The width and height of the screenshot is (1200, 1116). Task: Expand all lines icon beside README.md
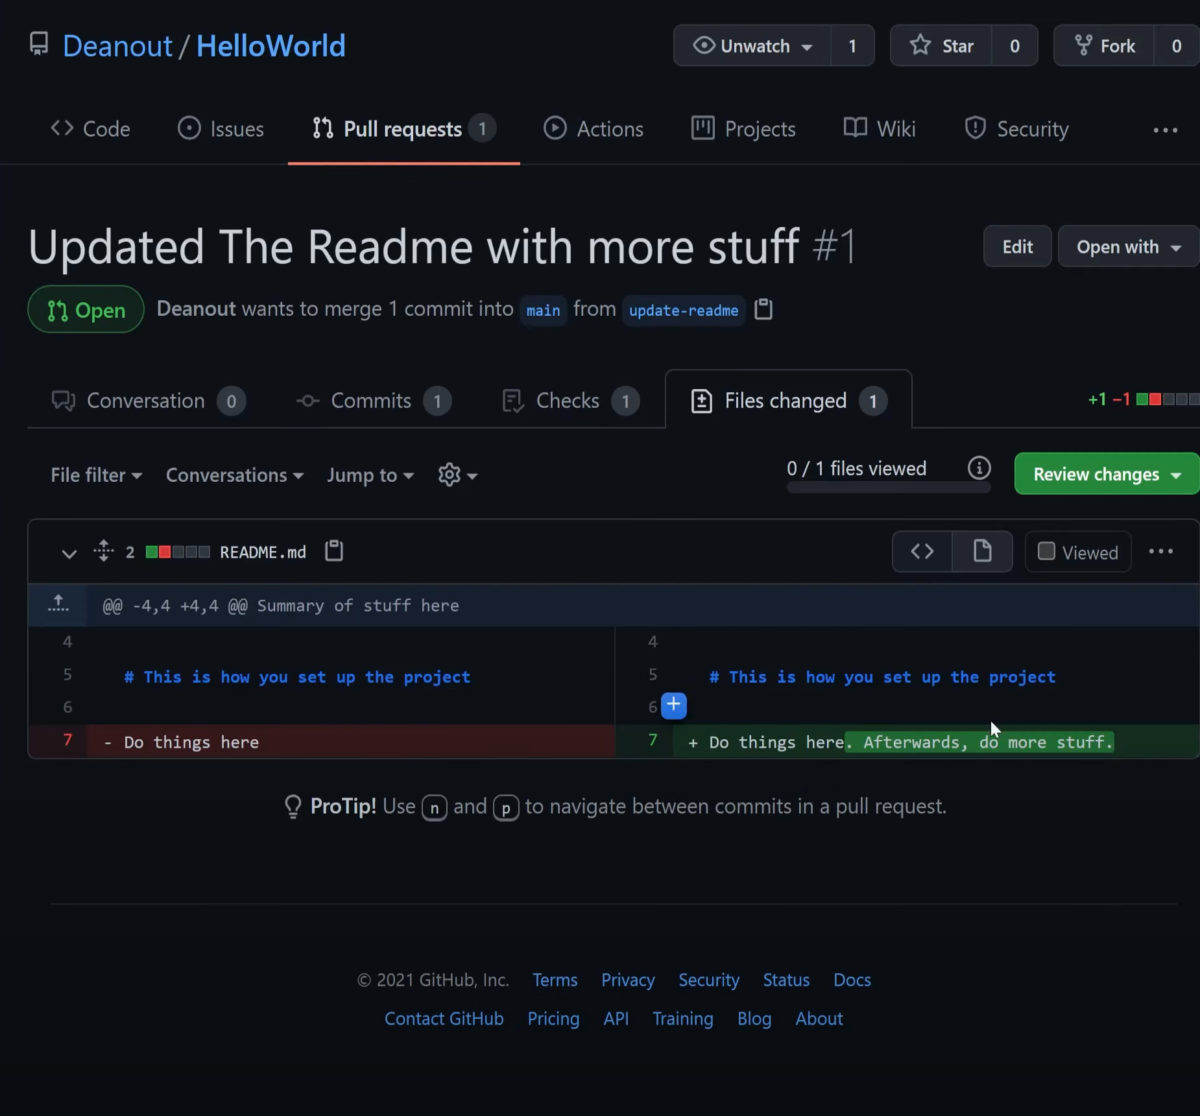tap(103, 551)
